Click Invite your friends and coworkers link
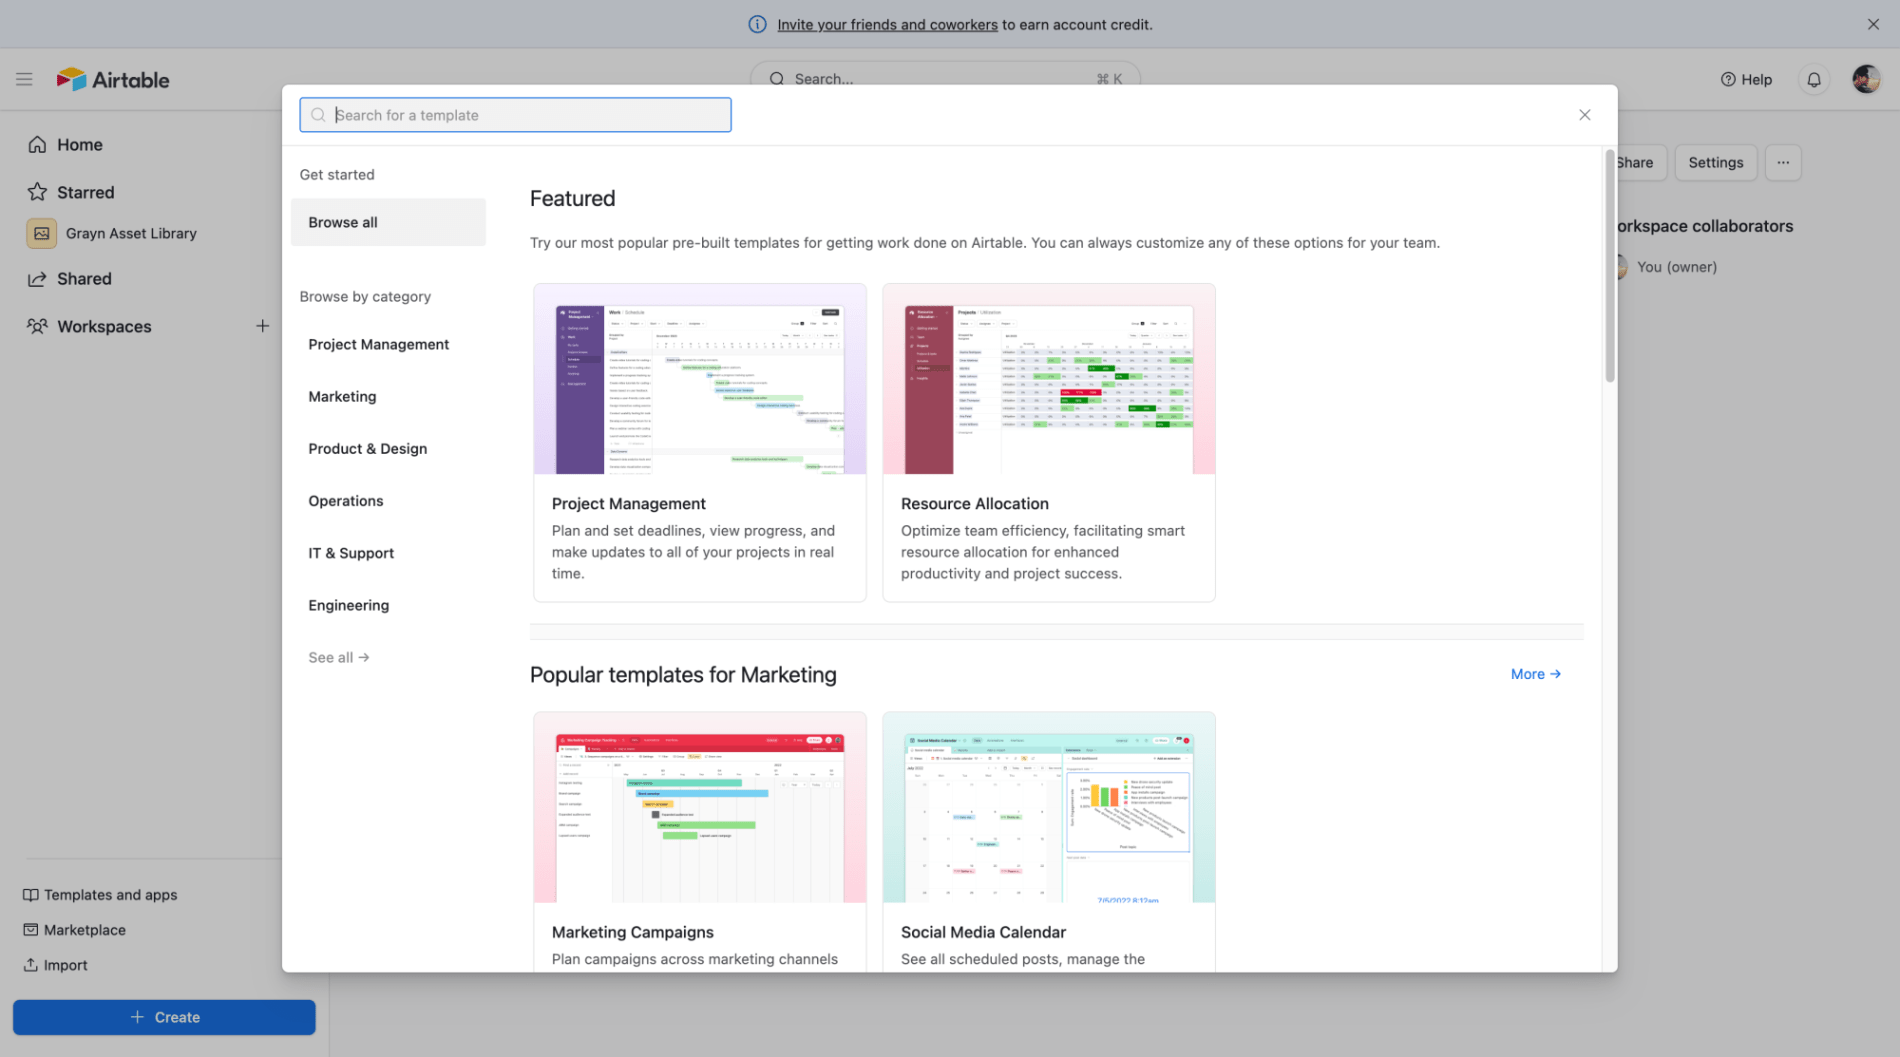Screen dimensions: 1900x1057 [x=887, y=24]
